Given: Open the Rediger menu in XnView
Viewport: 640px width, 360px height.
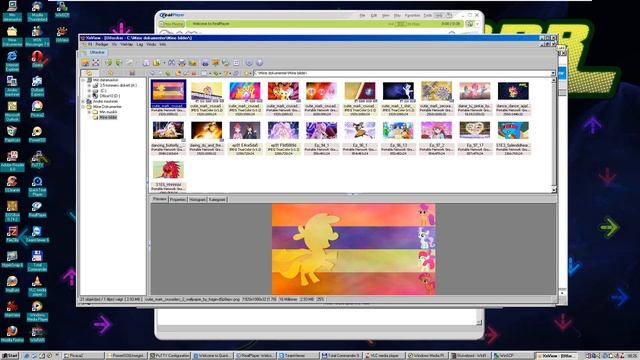Looking at the screenshot, I should [102, 44].
